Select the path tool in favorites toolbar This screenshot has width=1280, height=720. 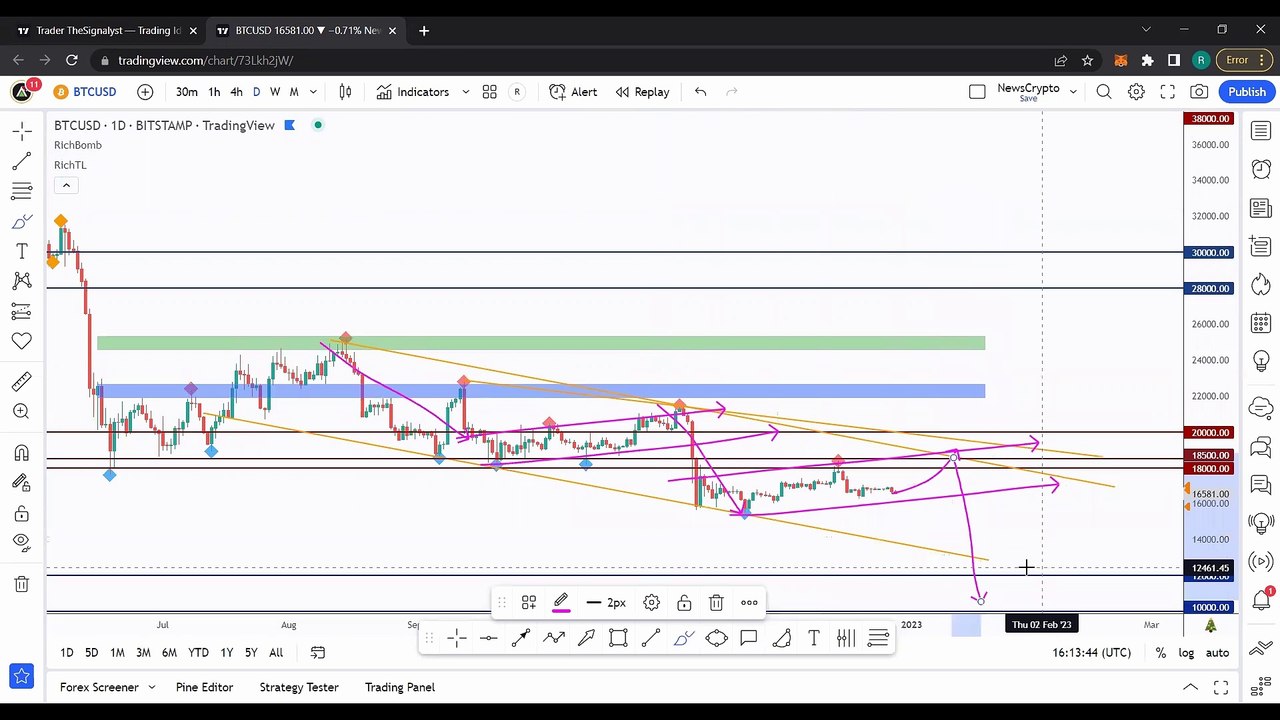pyautogui.click(x=554, y=638)
